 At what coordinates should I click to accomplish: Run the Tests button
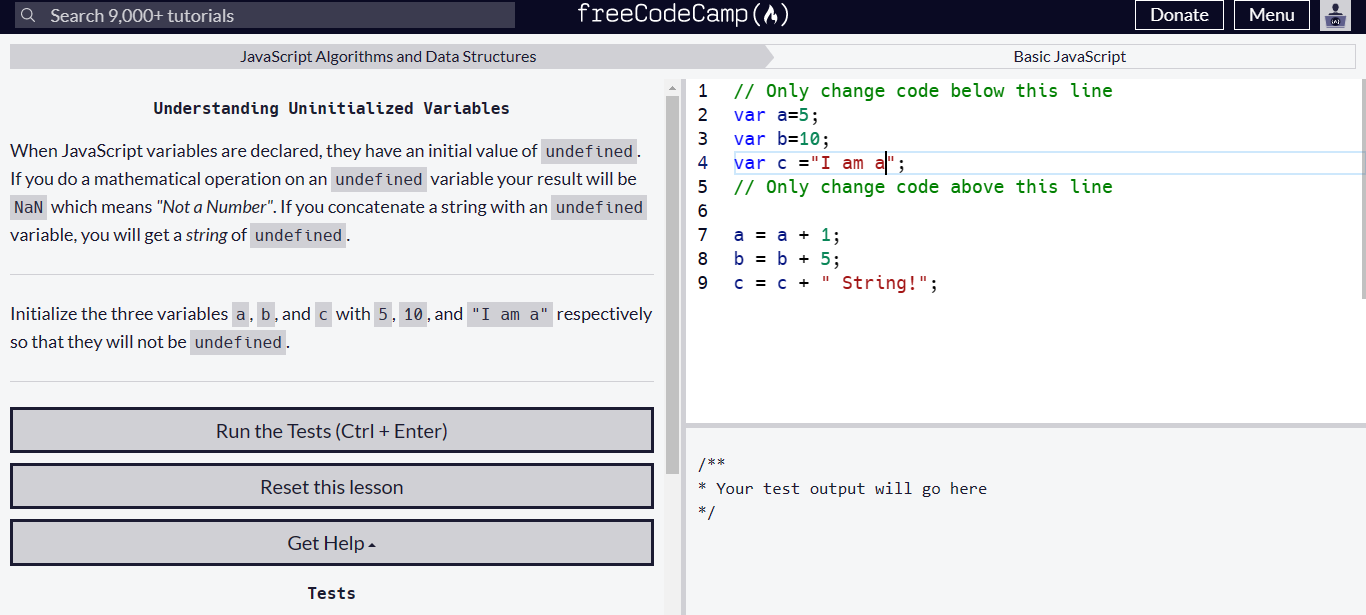[x=332, y=431]
